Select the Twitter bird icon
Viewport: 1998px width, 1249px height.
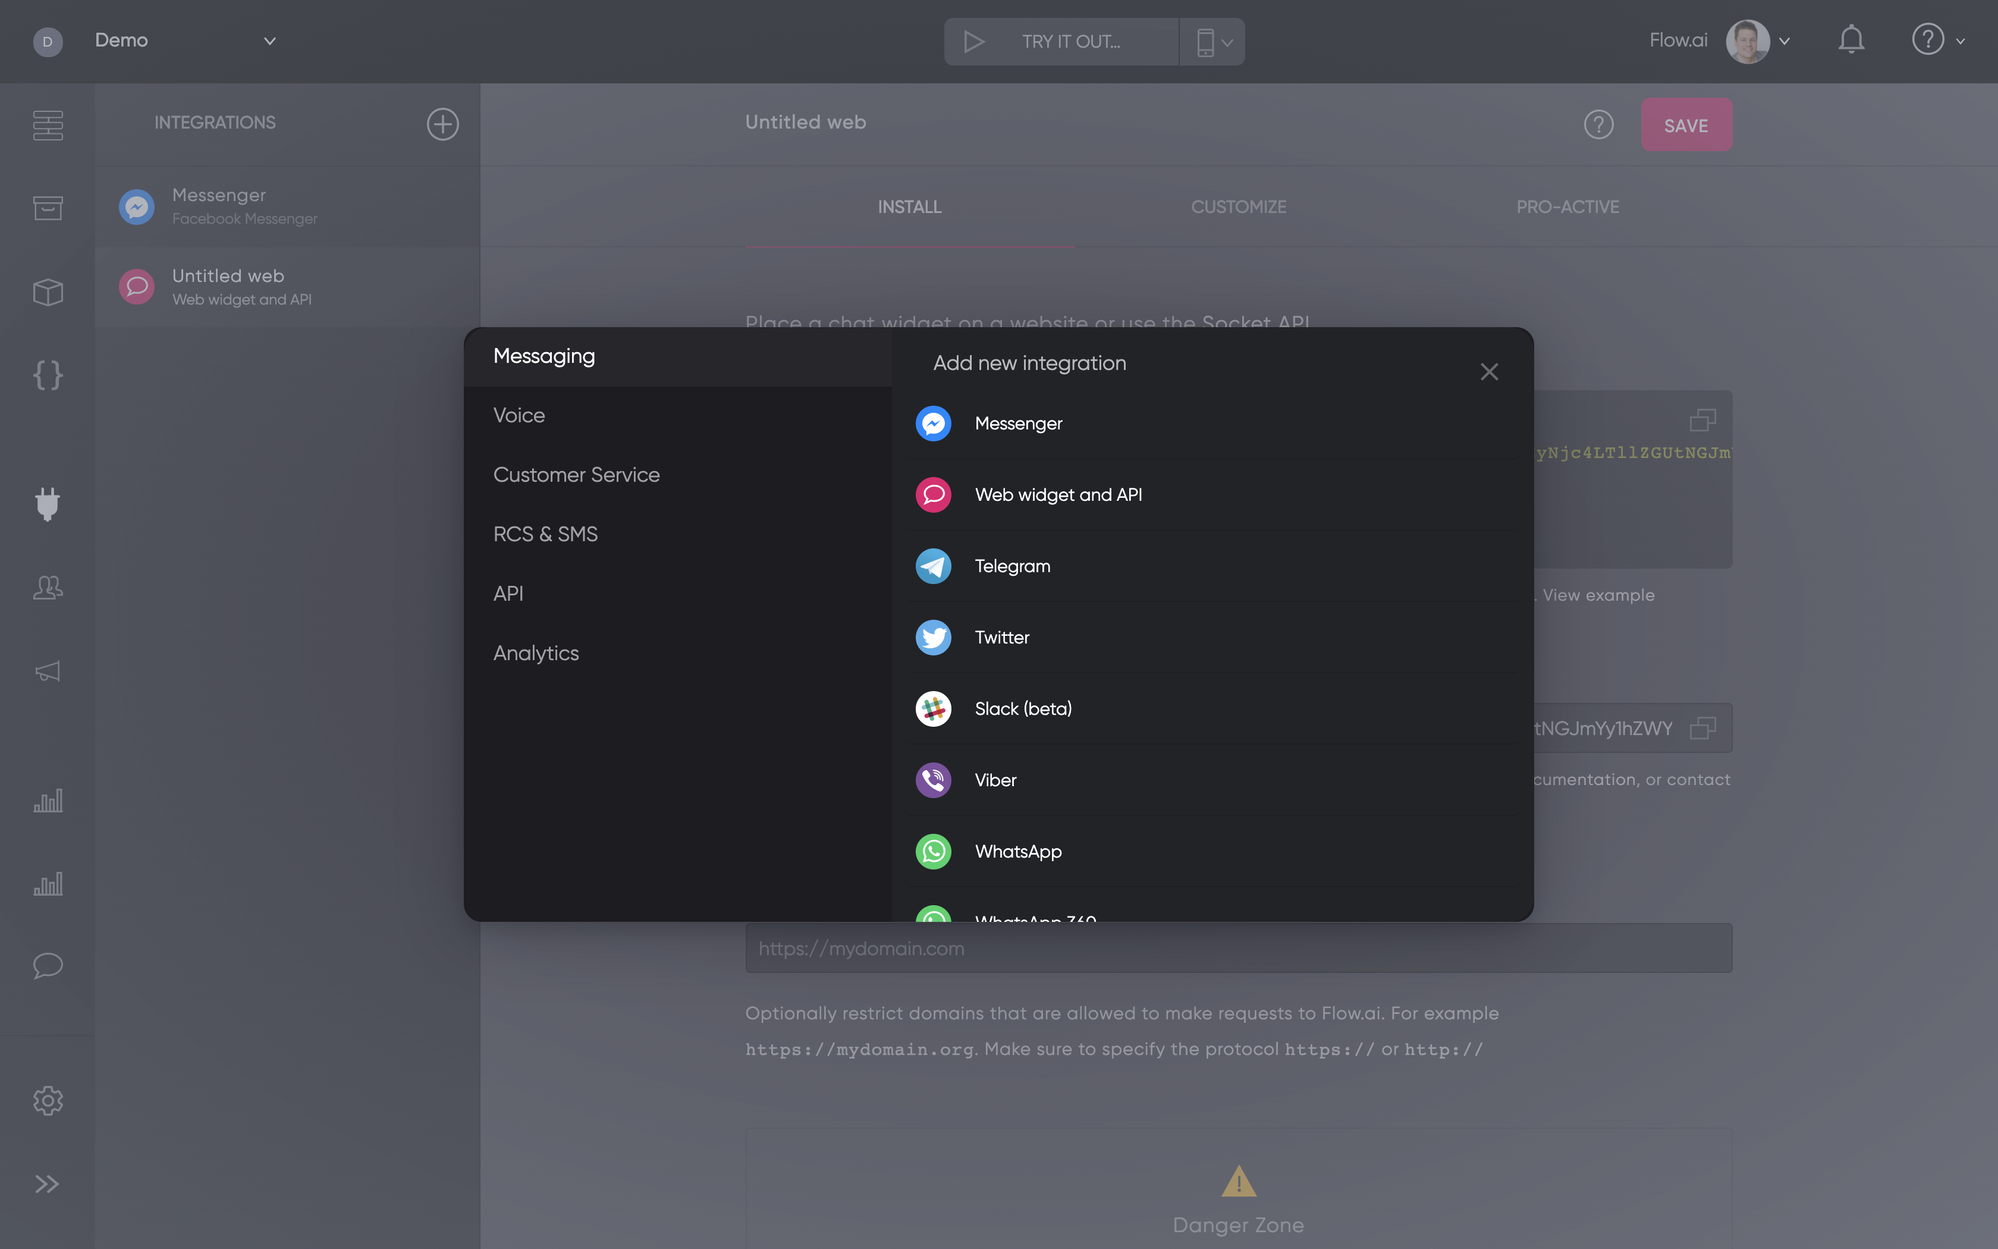(933, 637)
